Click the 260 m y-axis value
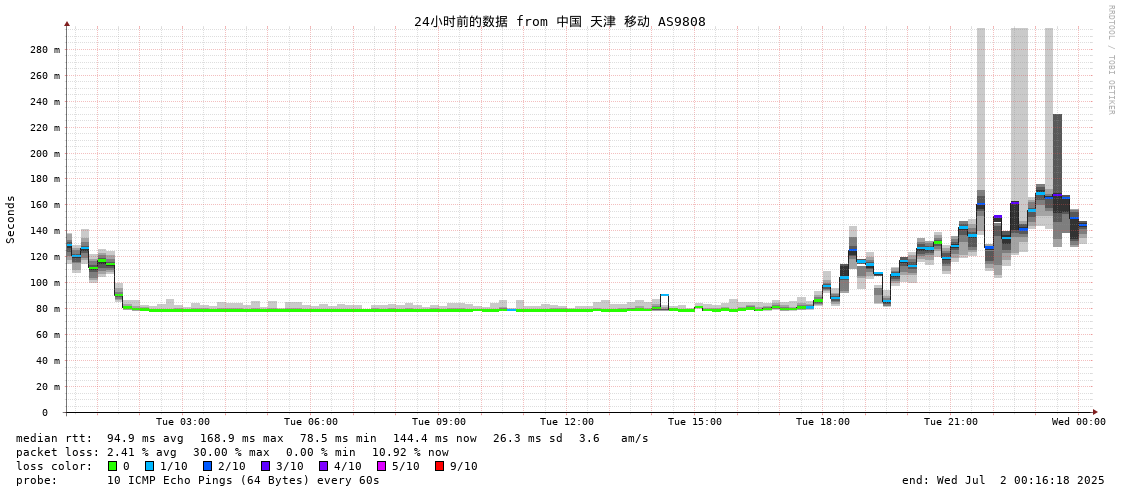1121x494 pixels. 45,76
